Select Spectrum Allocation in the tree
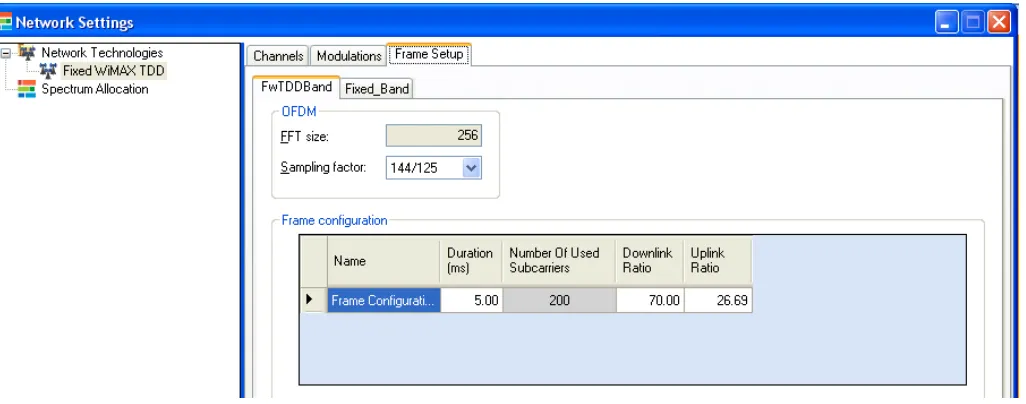 95,89
